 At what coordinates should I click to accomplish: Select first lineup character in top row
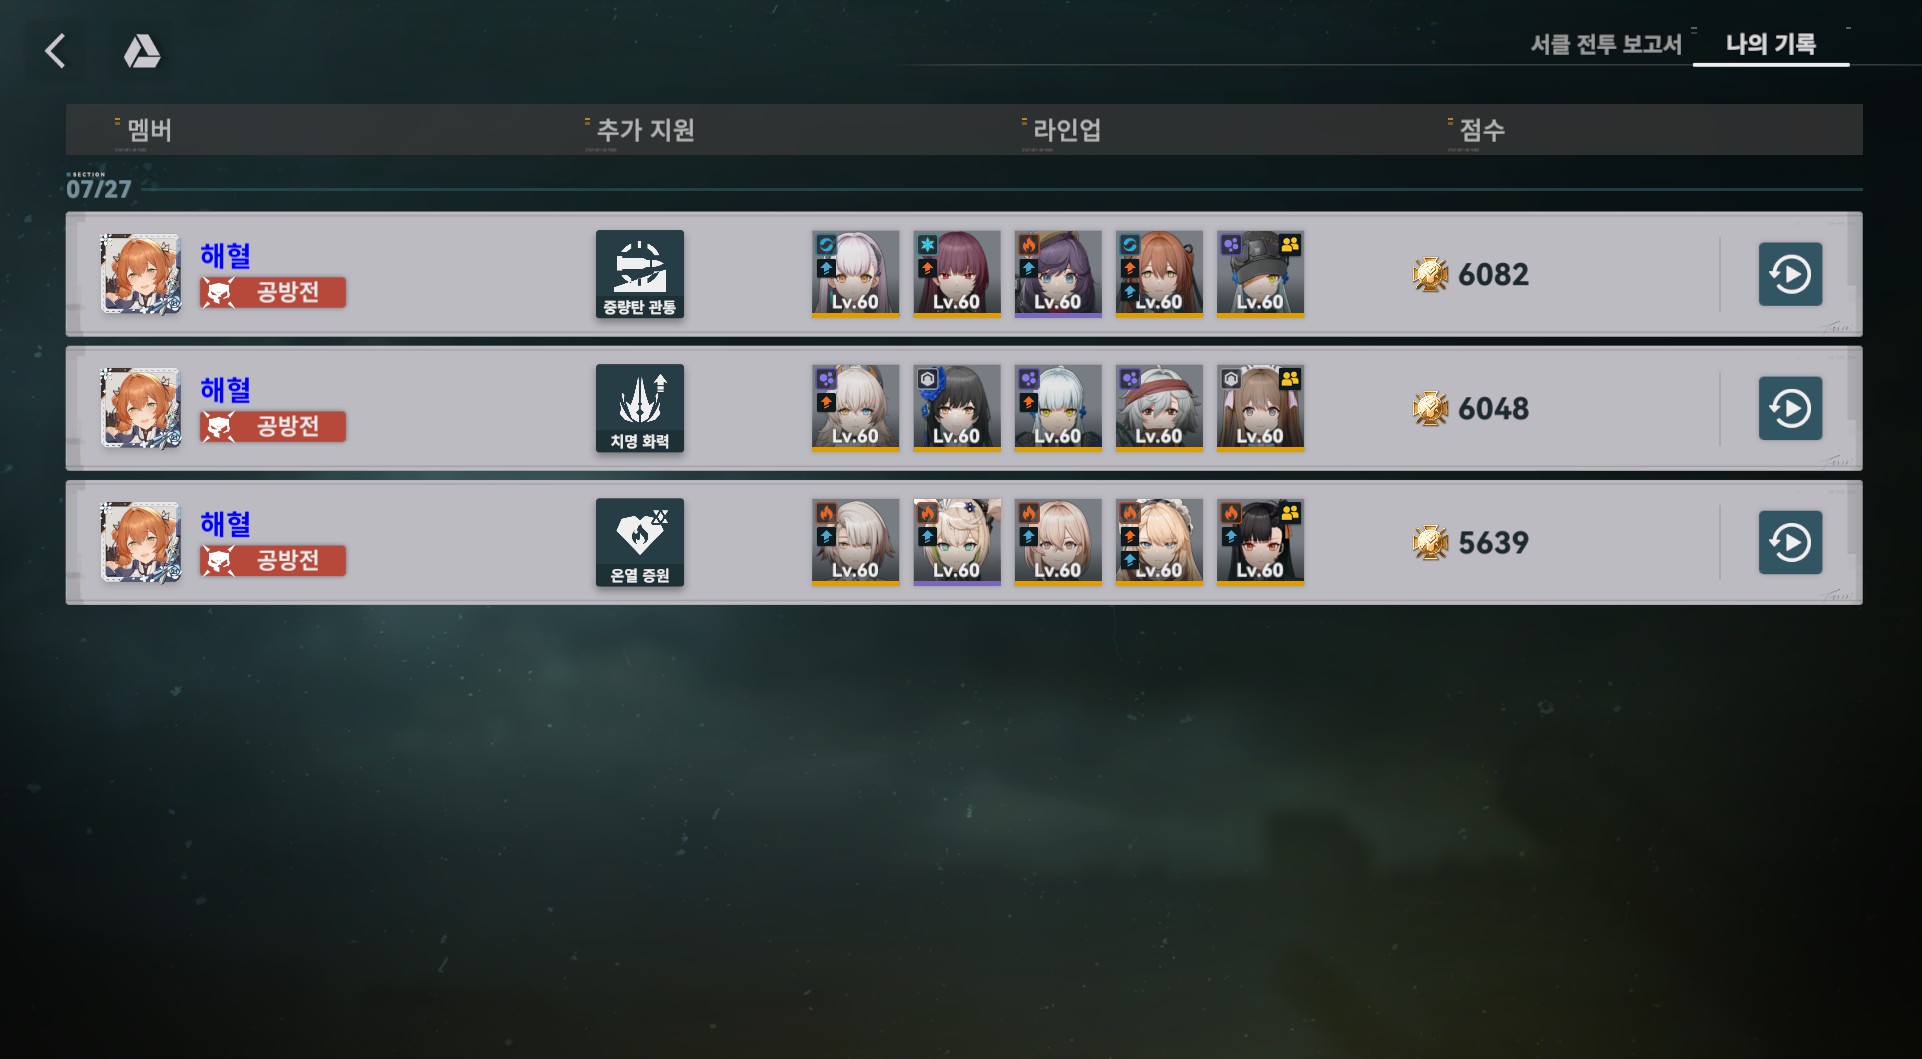coord(855,274)
